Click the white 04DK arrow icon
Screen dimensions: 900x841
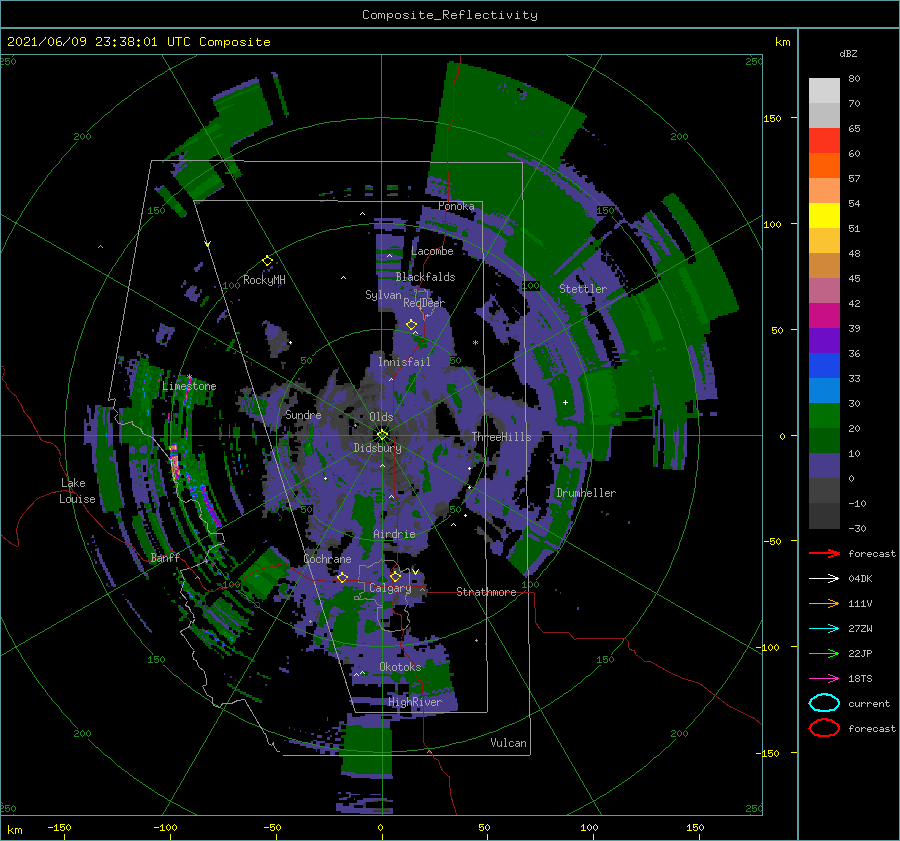click(x=824, y=578)
